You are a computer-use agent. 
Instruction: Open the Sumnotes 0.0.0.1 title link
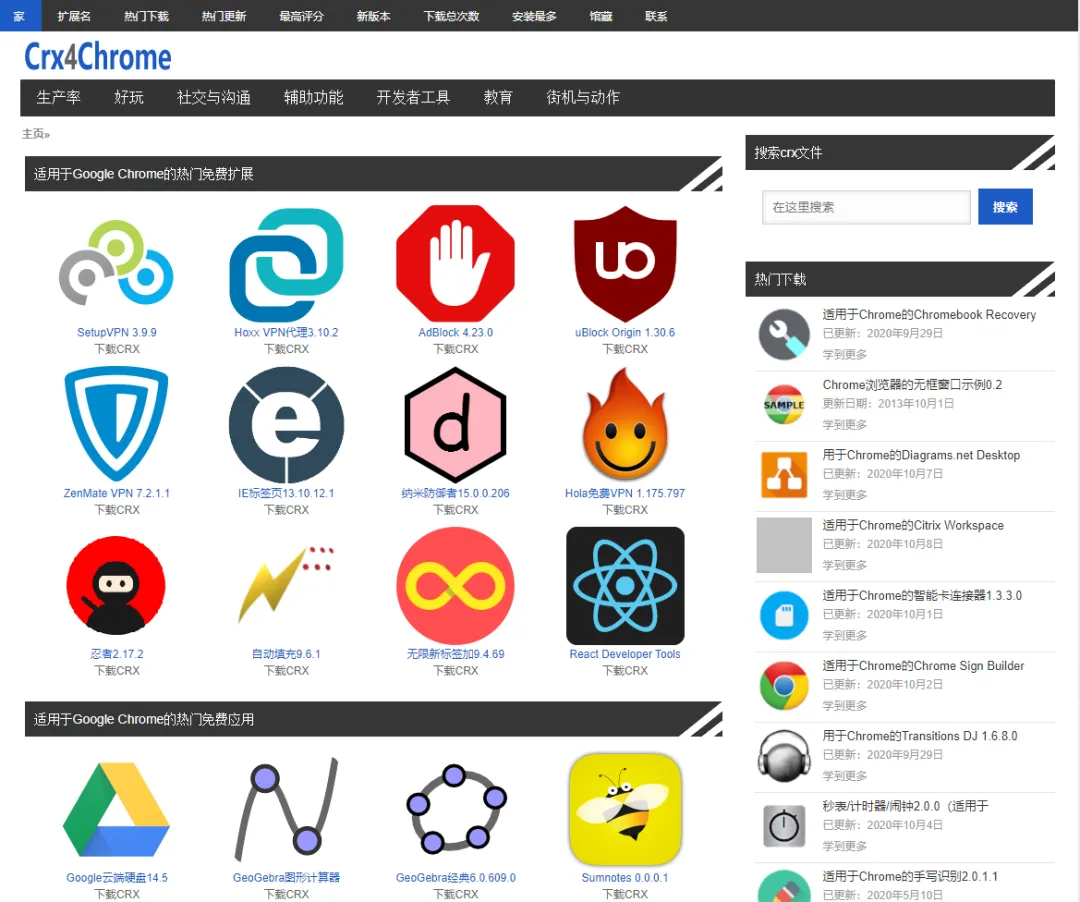click(625, 878)
